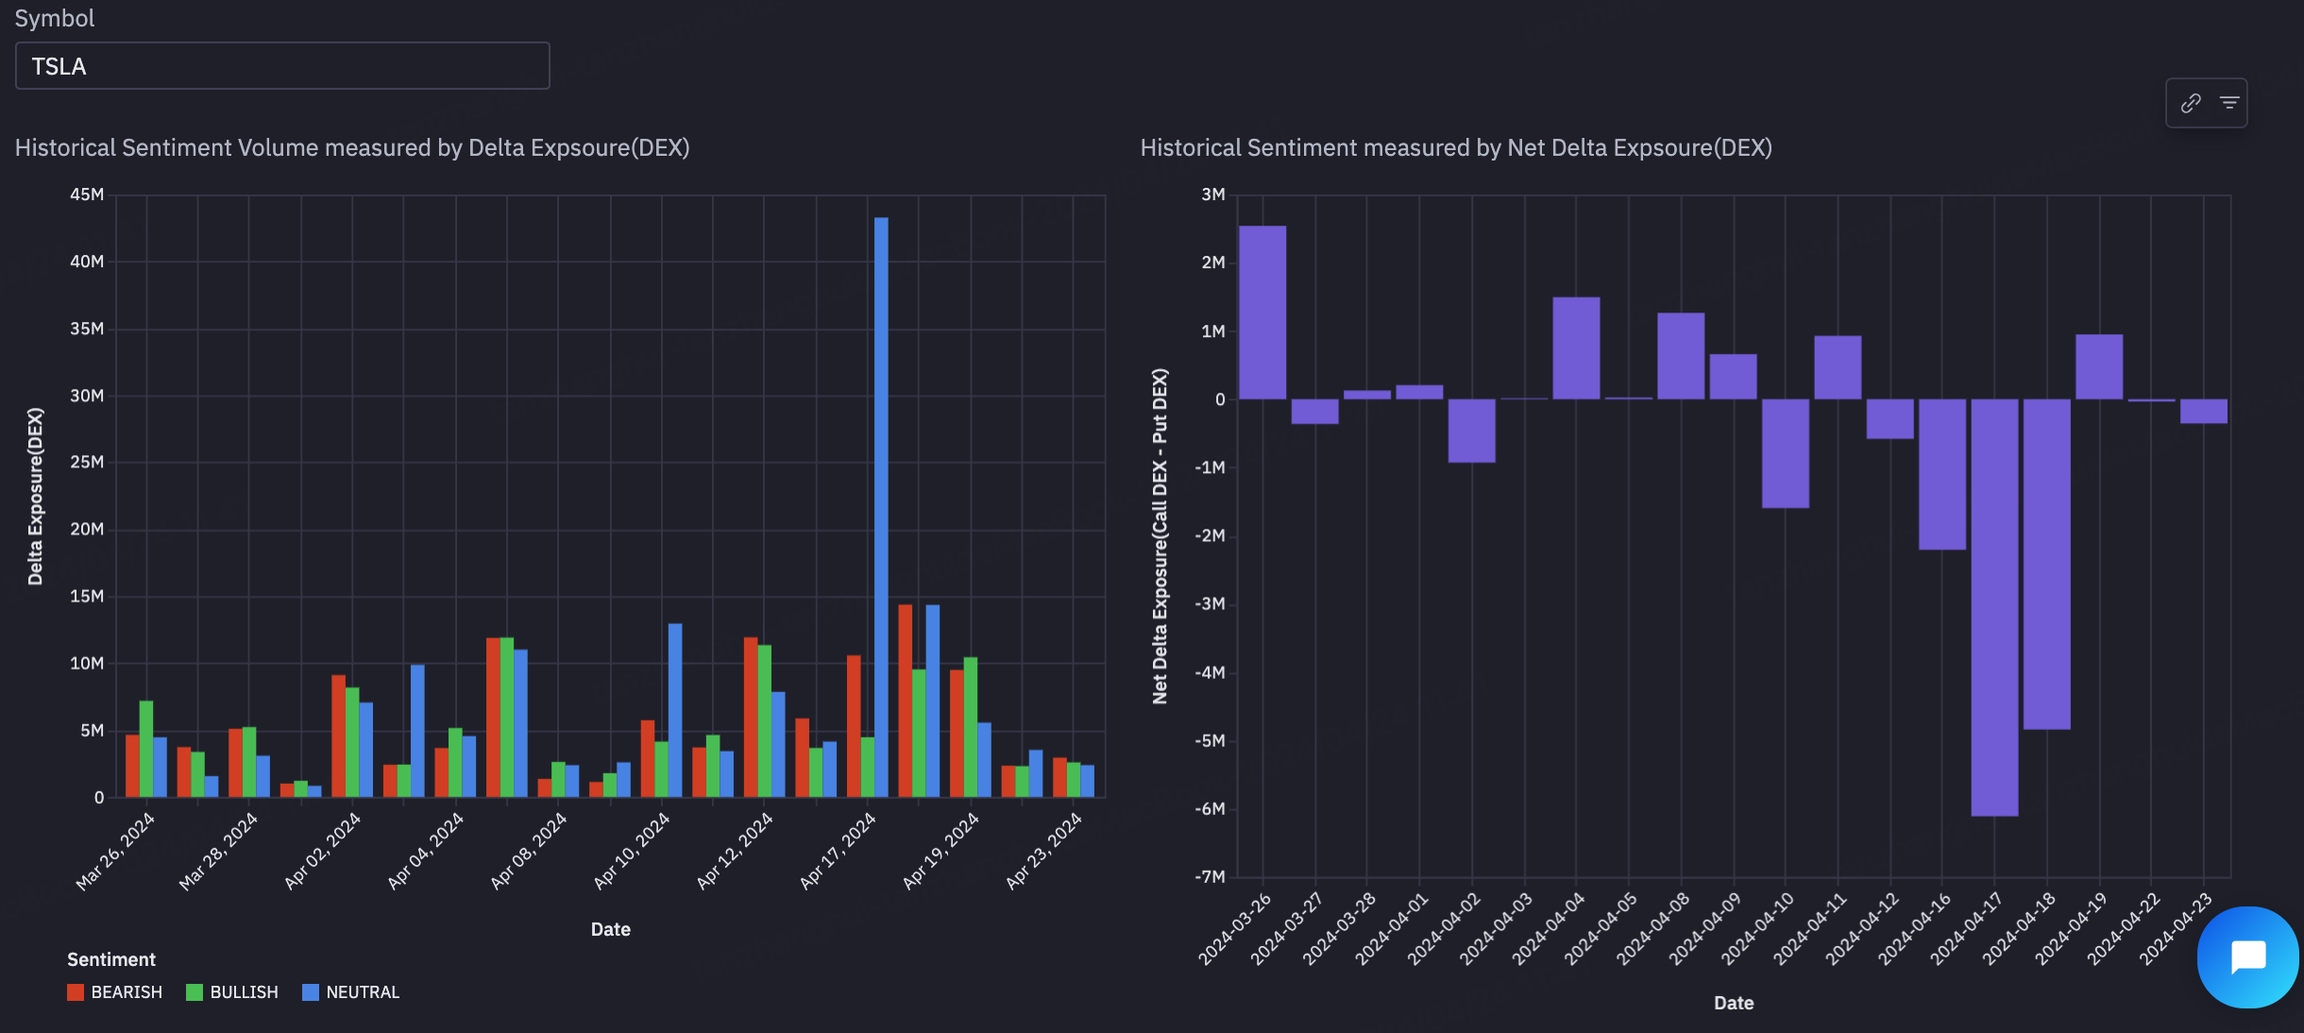The width and height of the screenshot is (2304, 1033).
Task: Click the 2024-04-19 positive purple bar
Action: pyautogui.click(x=2098, y=367)
